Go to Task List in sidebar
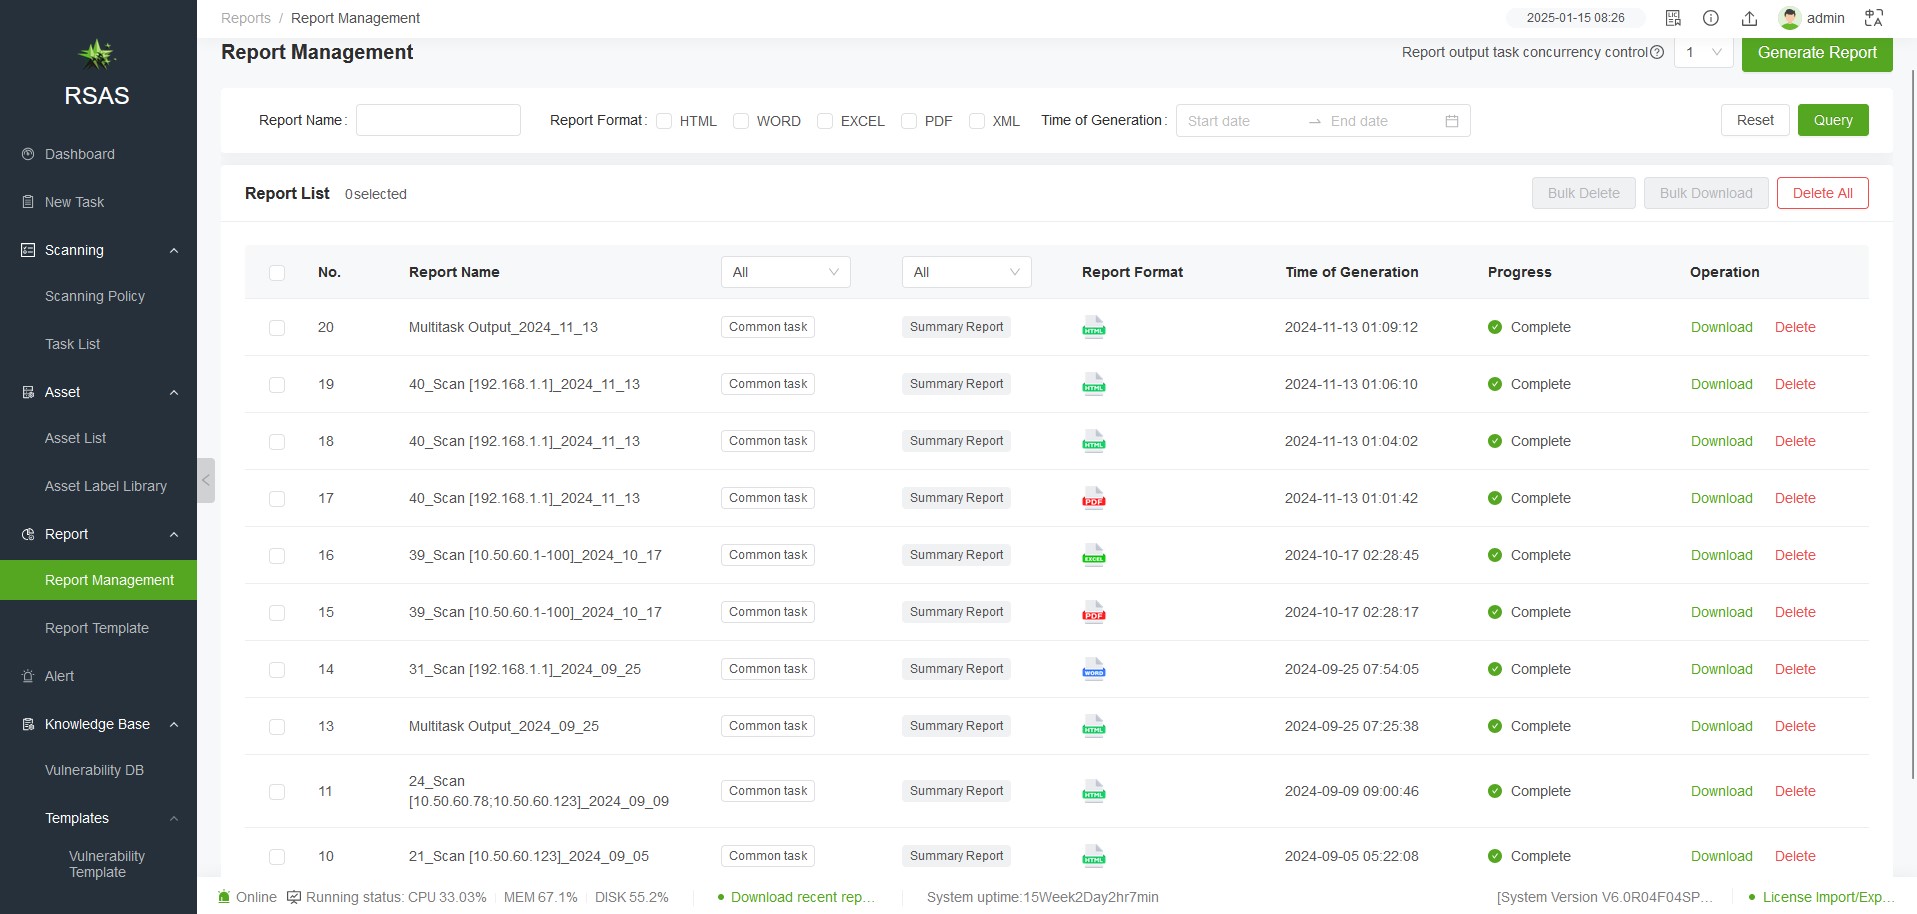Viewport: 1917px width, 914px height. [73, 344]
